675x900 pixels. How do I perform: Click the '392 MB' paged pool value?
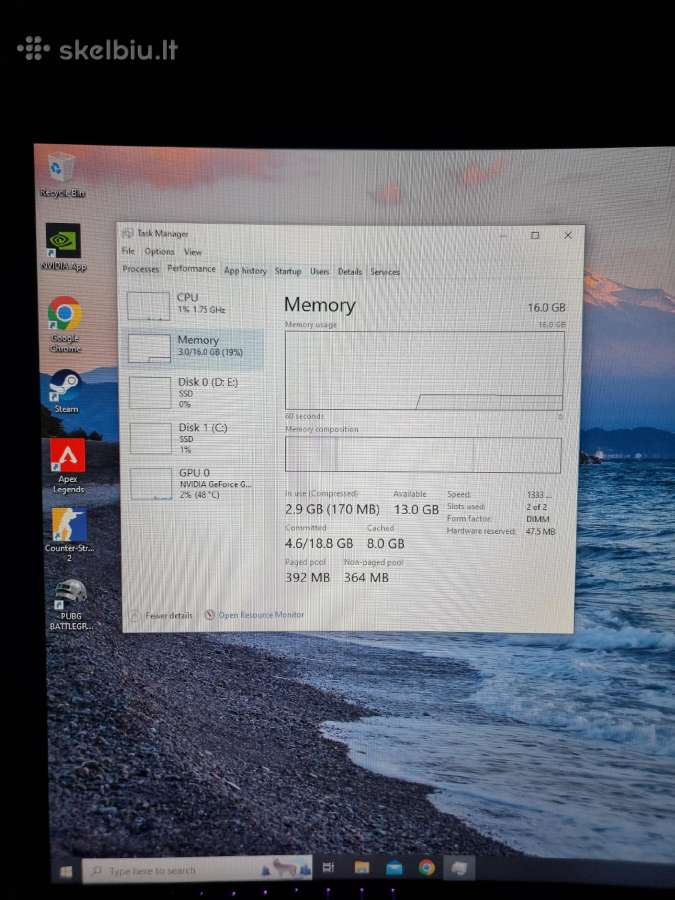tap(308, 577)
